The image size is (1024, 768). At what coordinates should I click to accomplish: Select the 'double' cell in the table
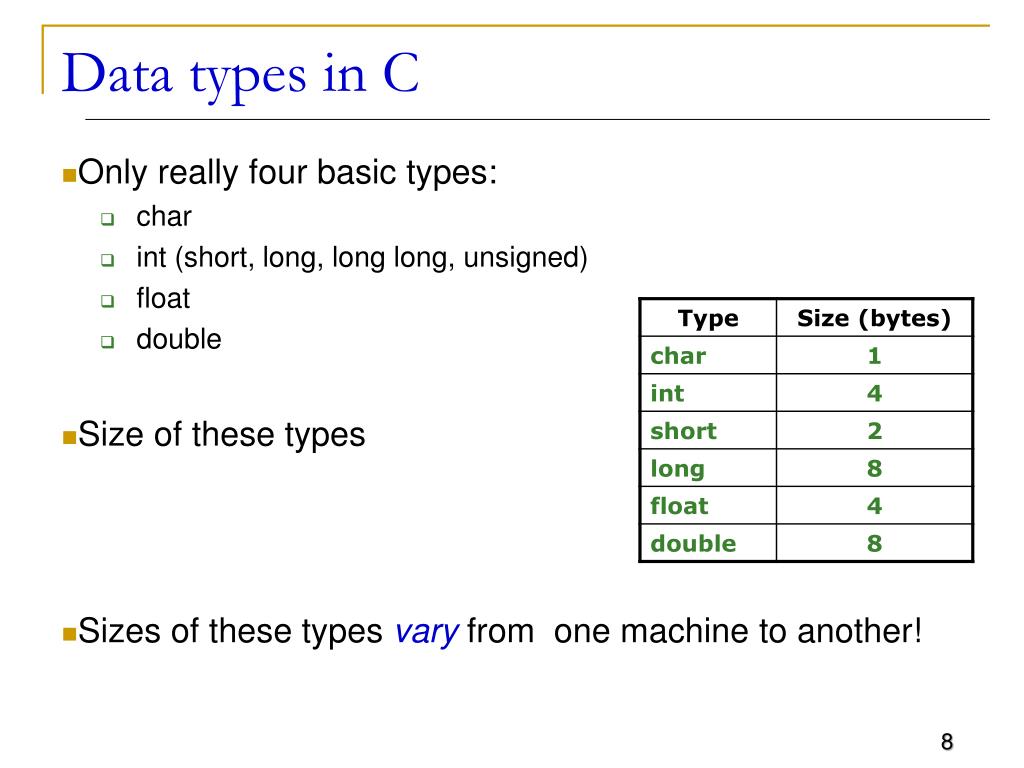(708, 543)
